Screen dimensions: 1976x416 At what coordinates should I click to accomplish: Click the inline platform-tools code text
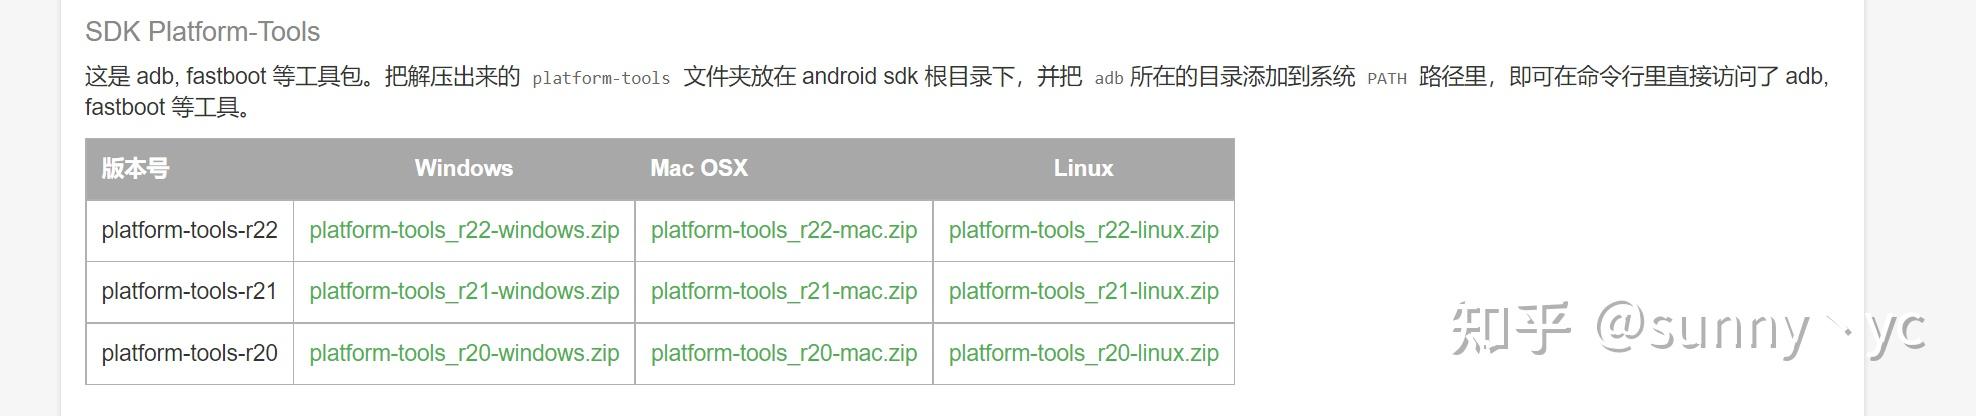point(601,78)
